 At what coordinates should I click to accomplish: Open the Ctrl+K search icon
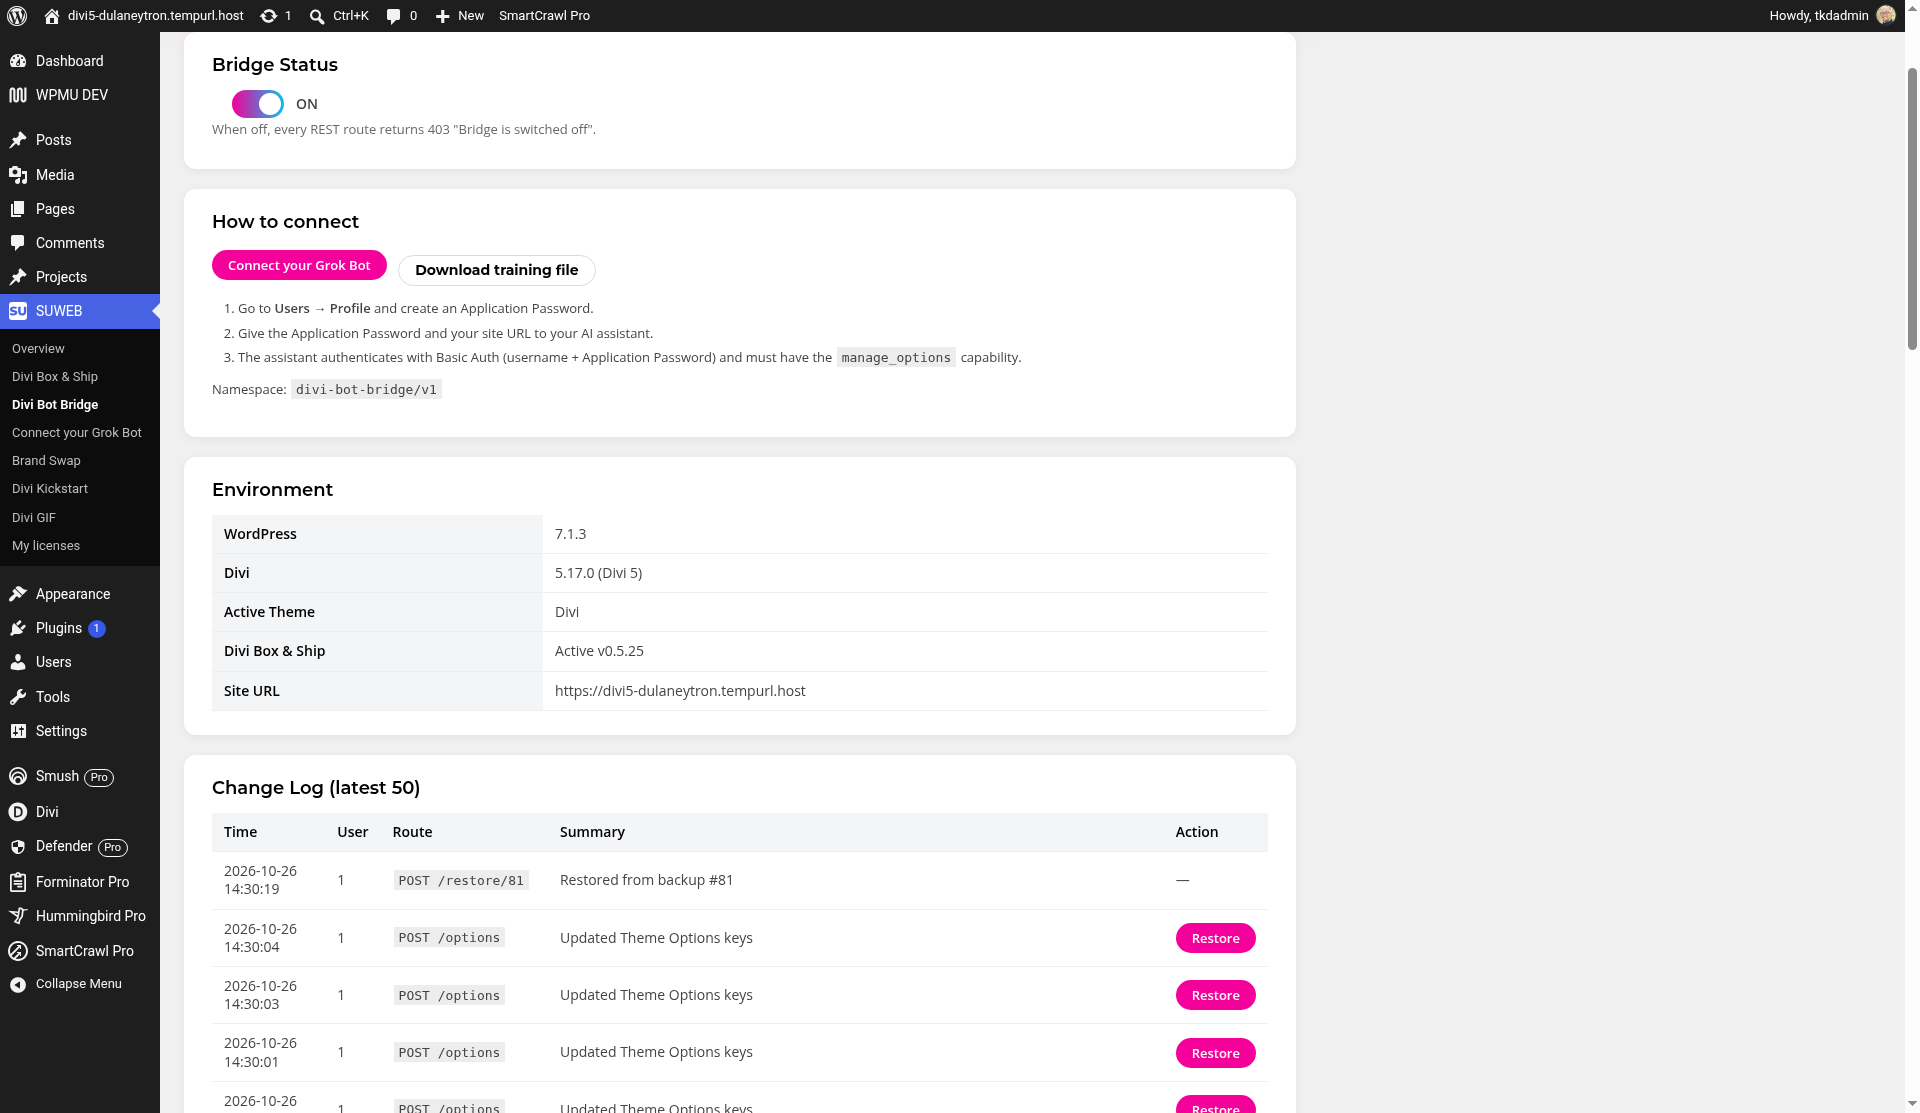317,16
